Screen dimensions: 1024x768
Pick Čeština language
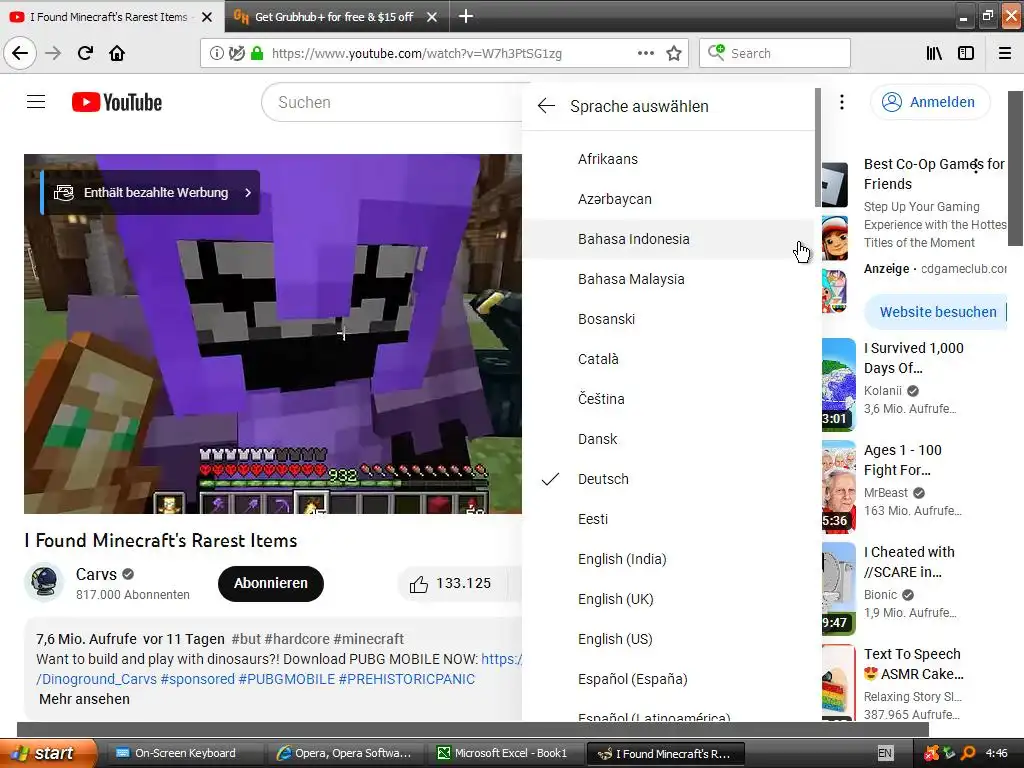[668, 399]
